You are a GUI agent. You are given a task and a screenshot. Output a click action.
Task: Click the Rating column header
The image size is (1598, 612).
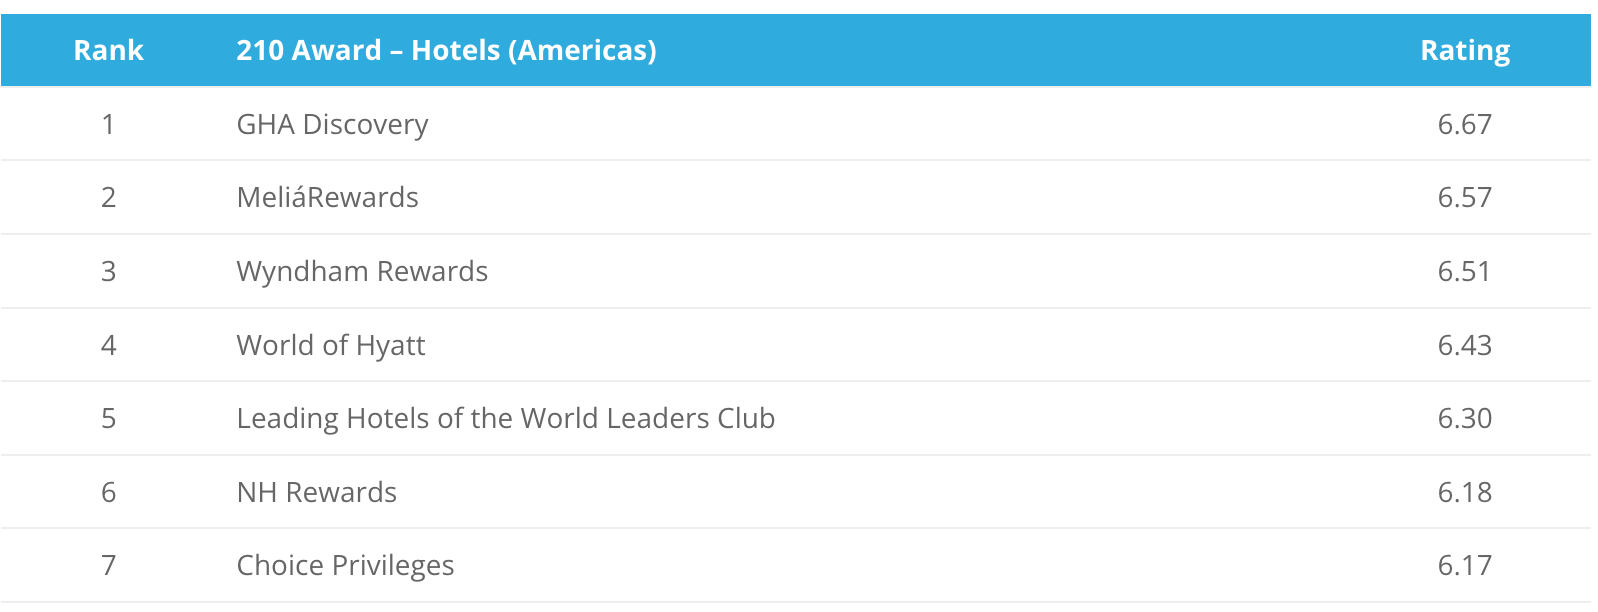click(x=1465, y=50)
